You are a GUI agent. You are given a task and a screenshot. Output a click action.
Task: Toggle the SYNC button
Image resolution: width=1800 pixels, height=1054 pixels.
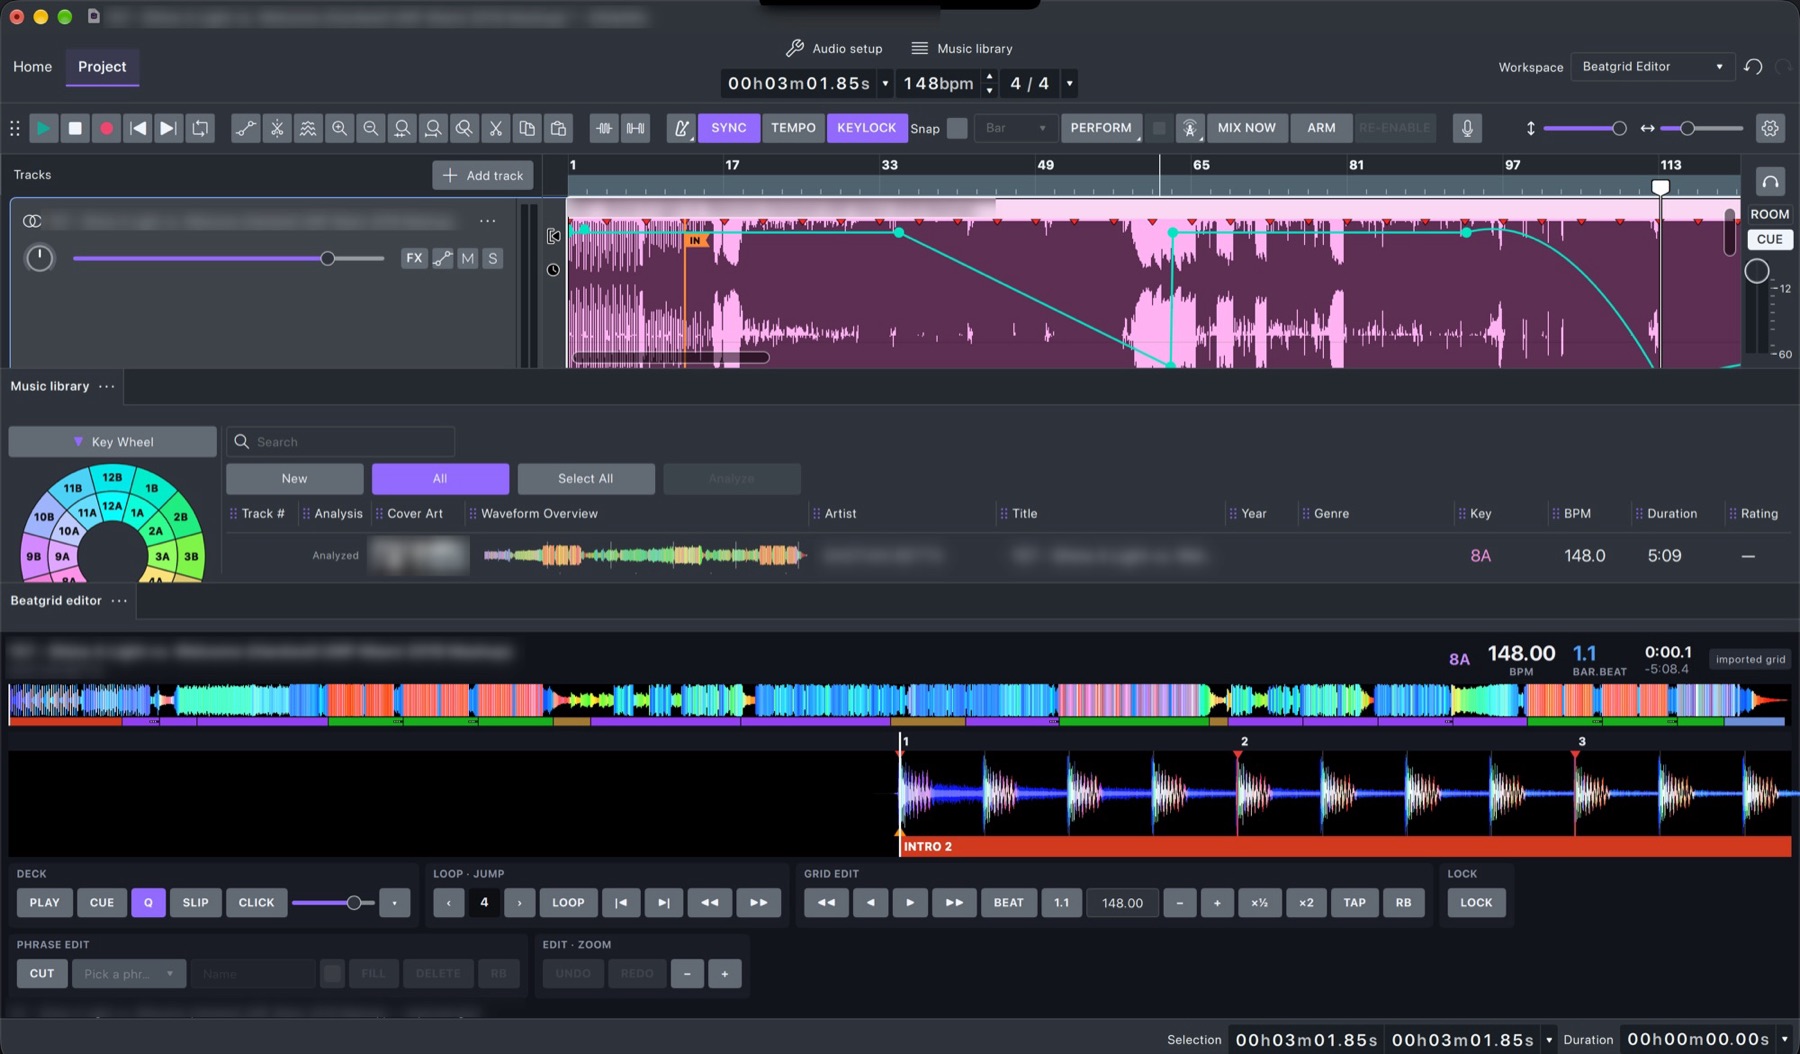(728, 128)
